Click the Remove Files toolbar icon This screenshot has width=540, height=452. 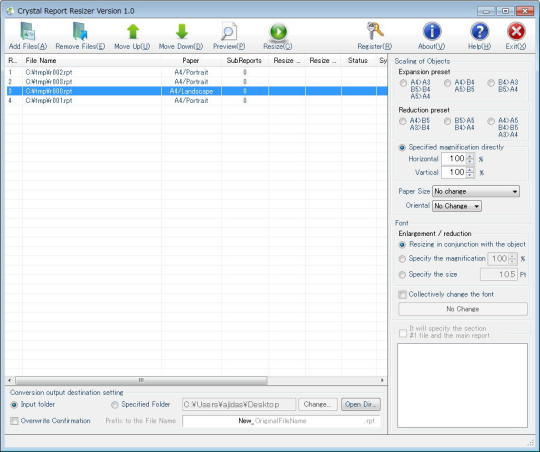pos(80,32)
